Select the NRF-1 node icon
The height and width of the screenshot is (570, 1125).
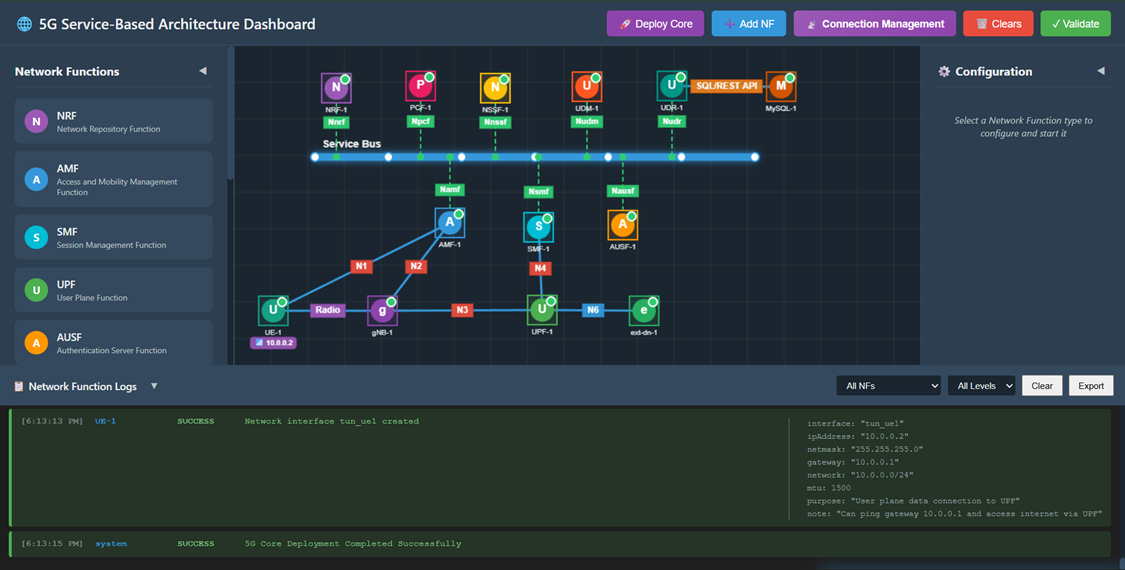pyautogui.click(x=336, y=88)
